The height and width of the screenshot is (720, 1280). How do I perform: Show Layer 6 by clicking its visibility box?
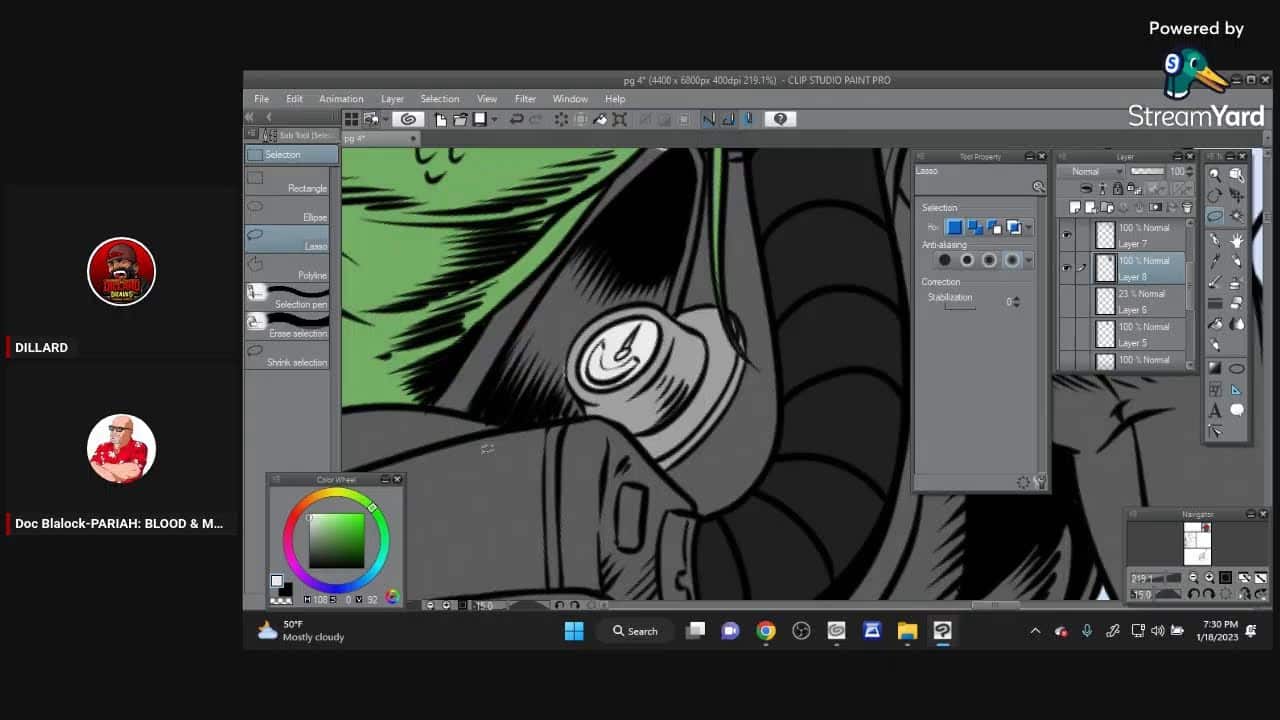[1066, 300]
